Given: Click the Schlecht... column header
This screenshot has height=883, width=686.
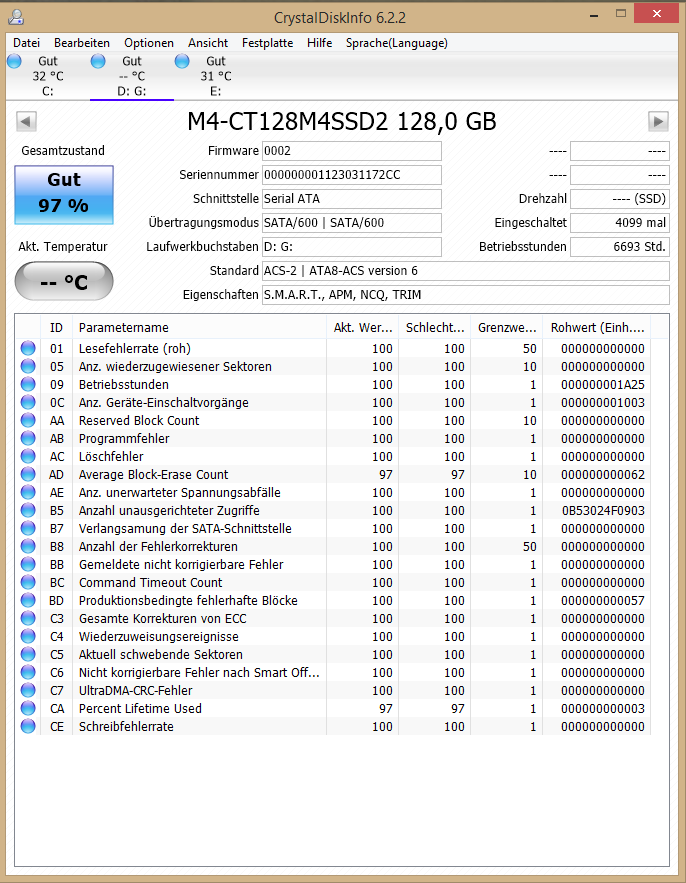Looking at the screenshot, I should pyautogui.click(x=434, y=328).
